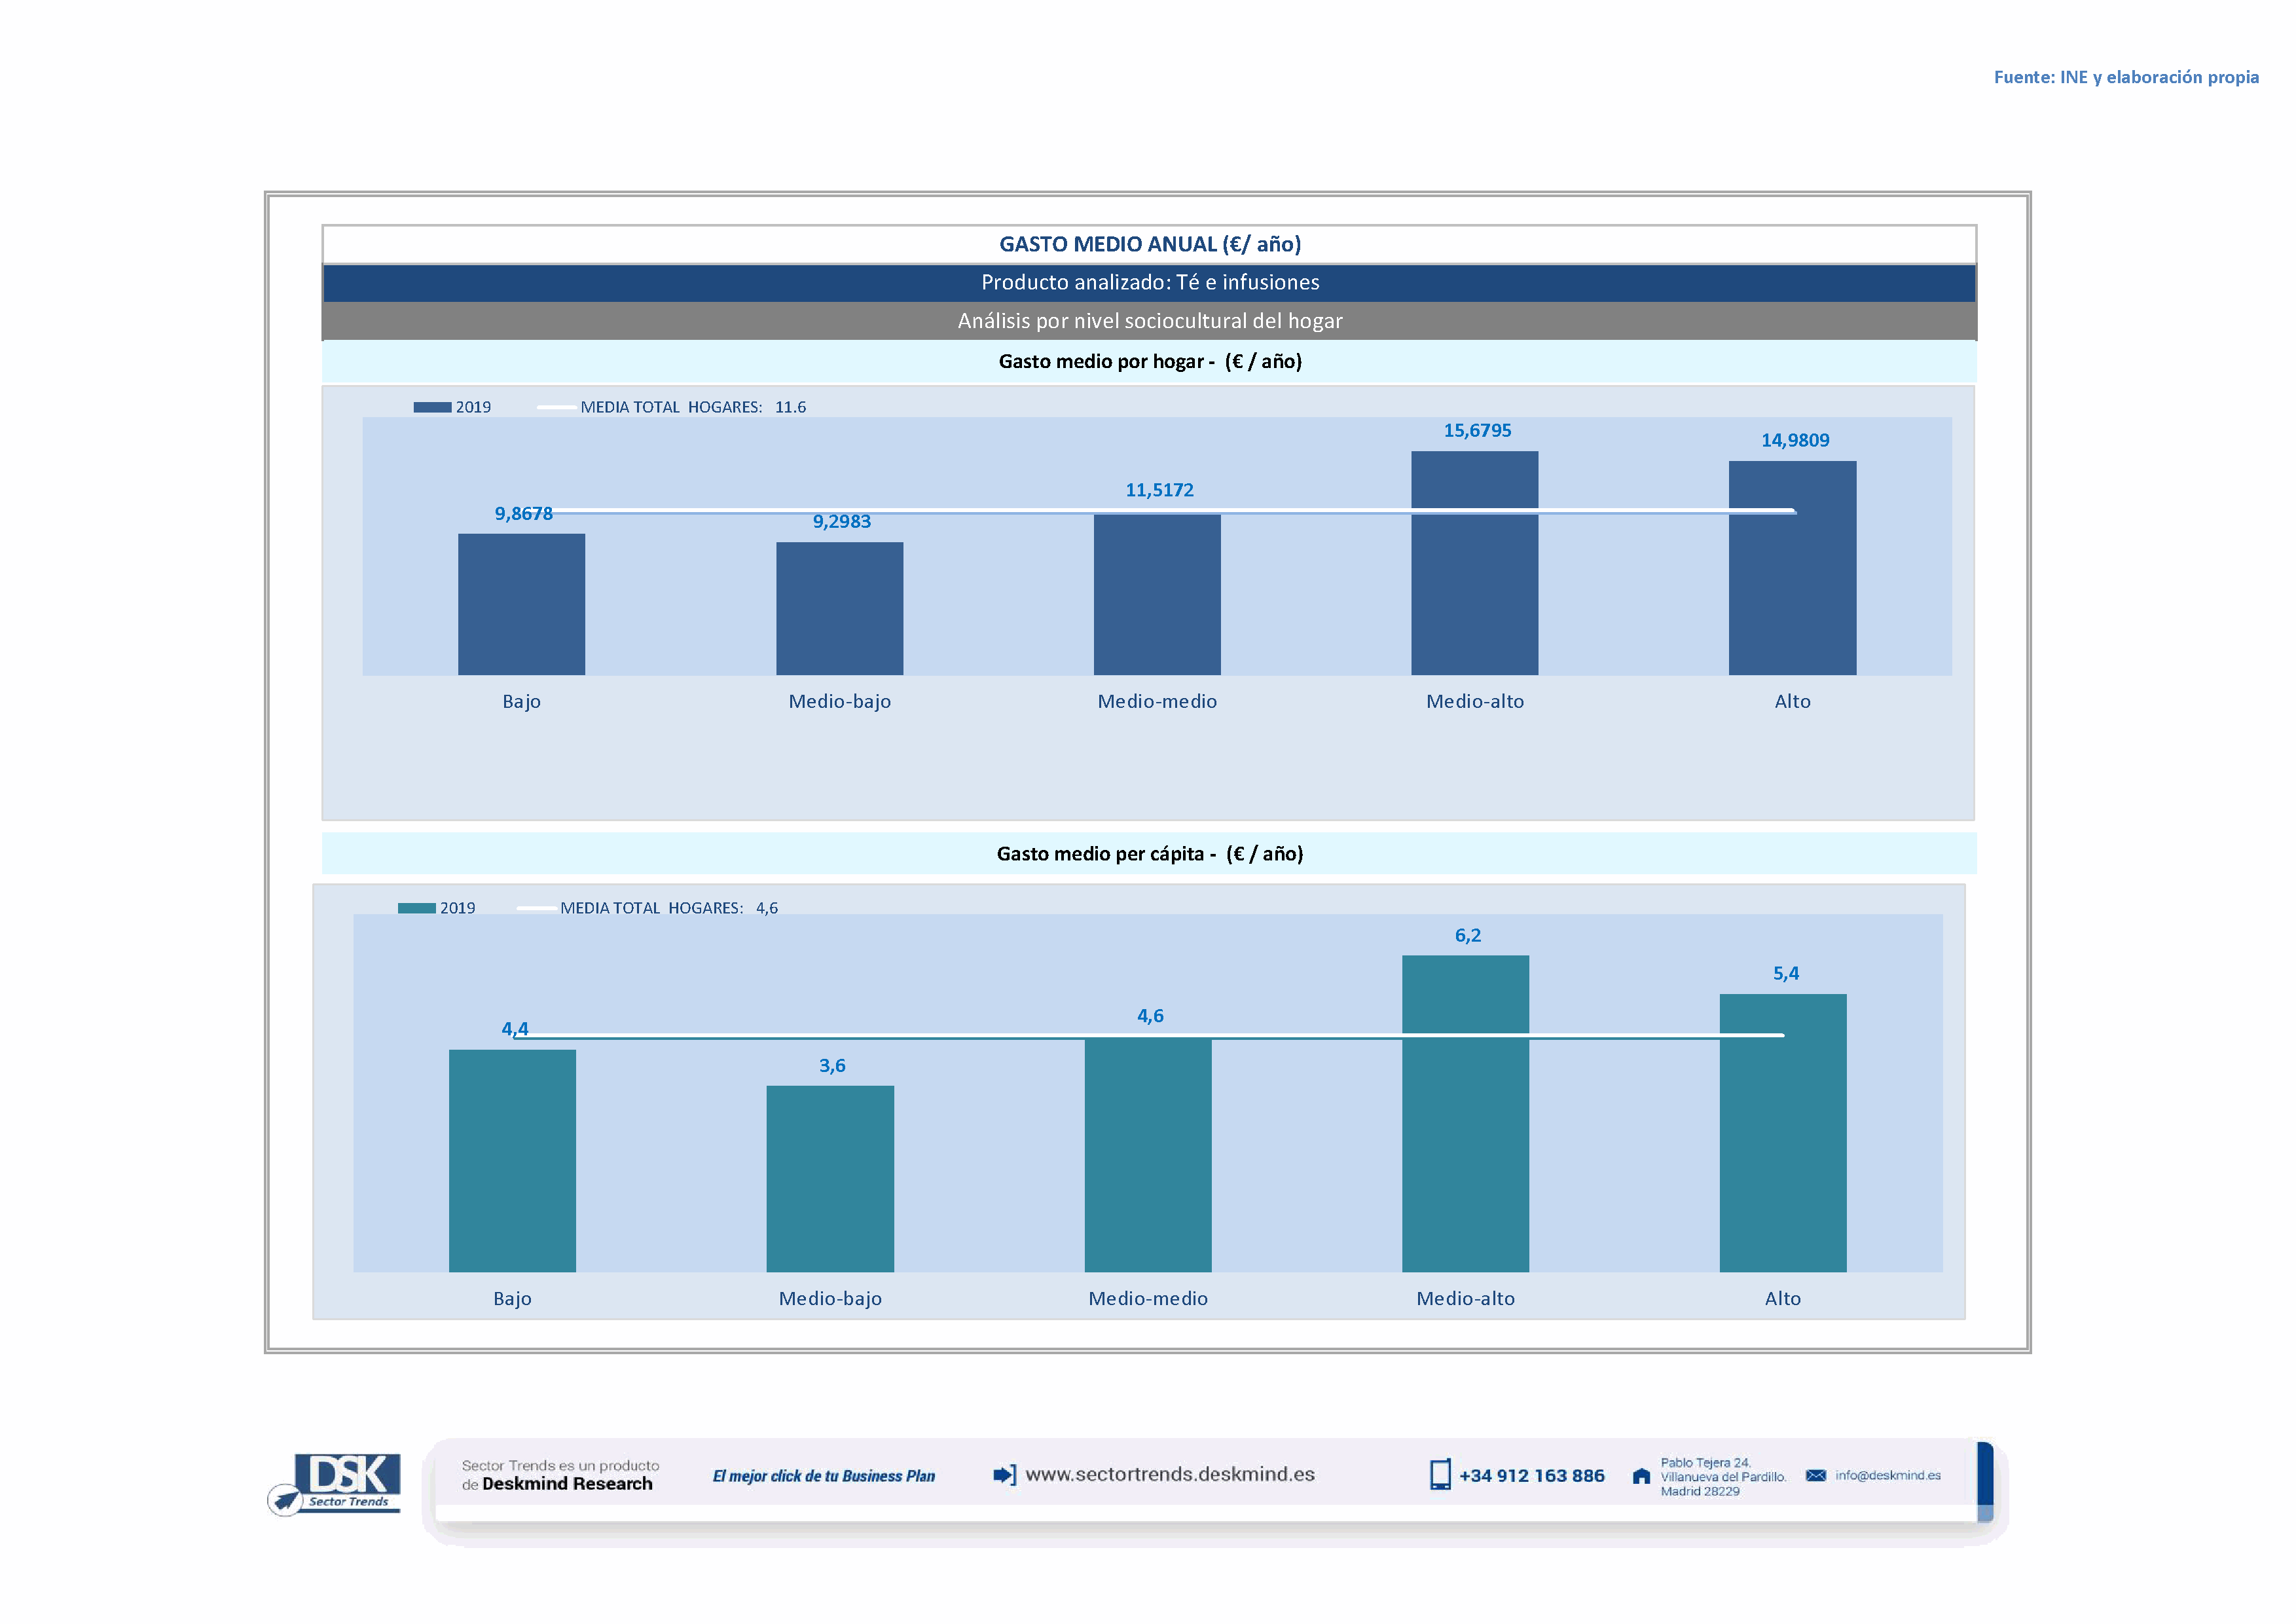Screen dimensions: 2296x1624
Task: Click the 'Producto analizado: Té e infusiones' banner
Action: (1149, 283)
